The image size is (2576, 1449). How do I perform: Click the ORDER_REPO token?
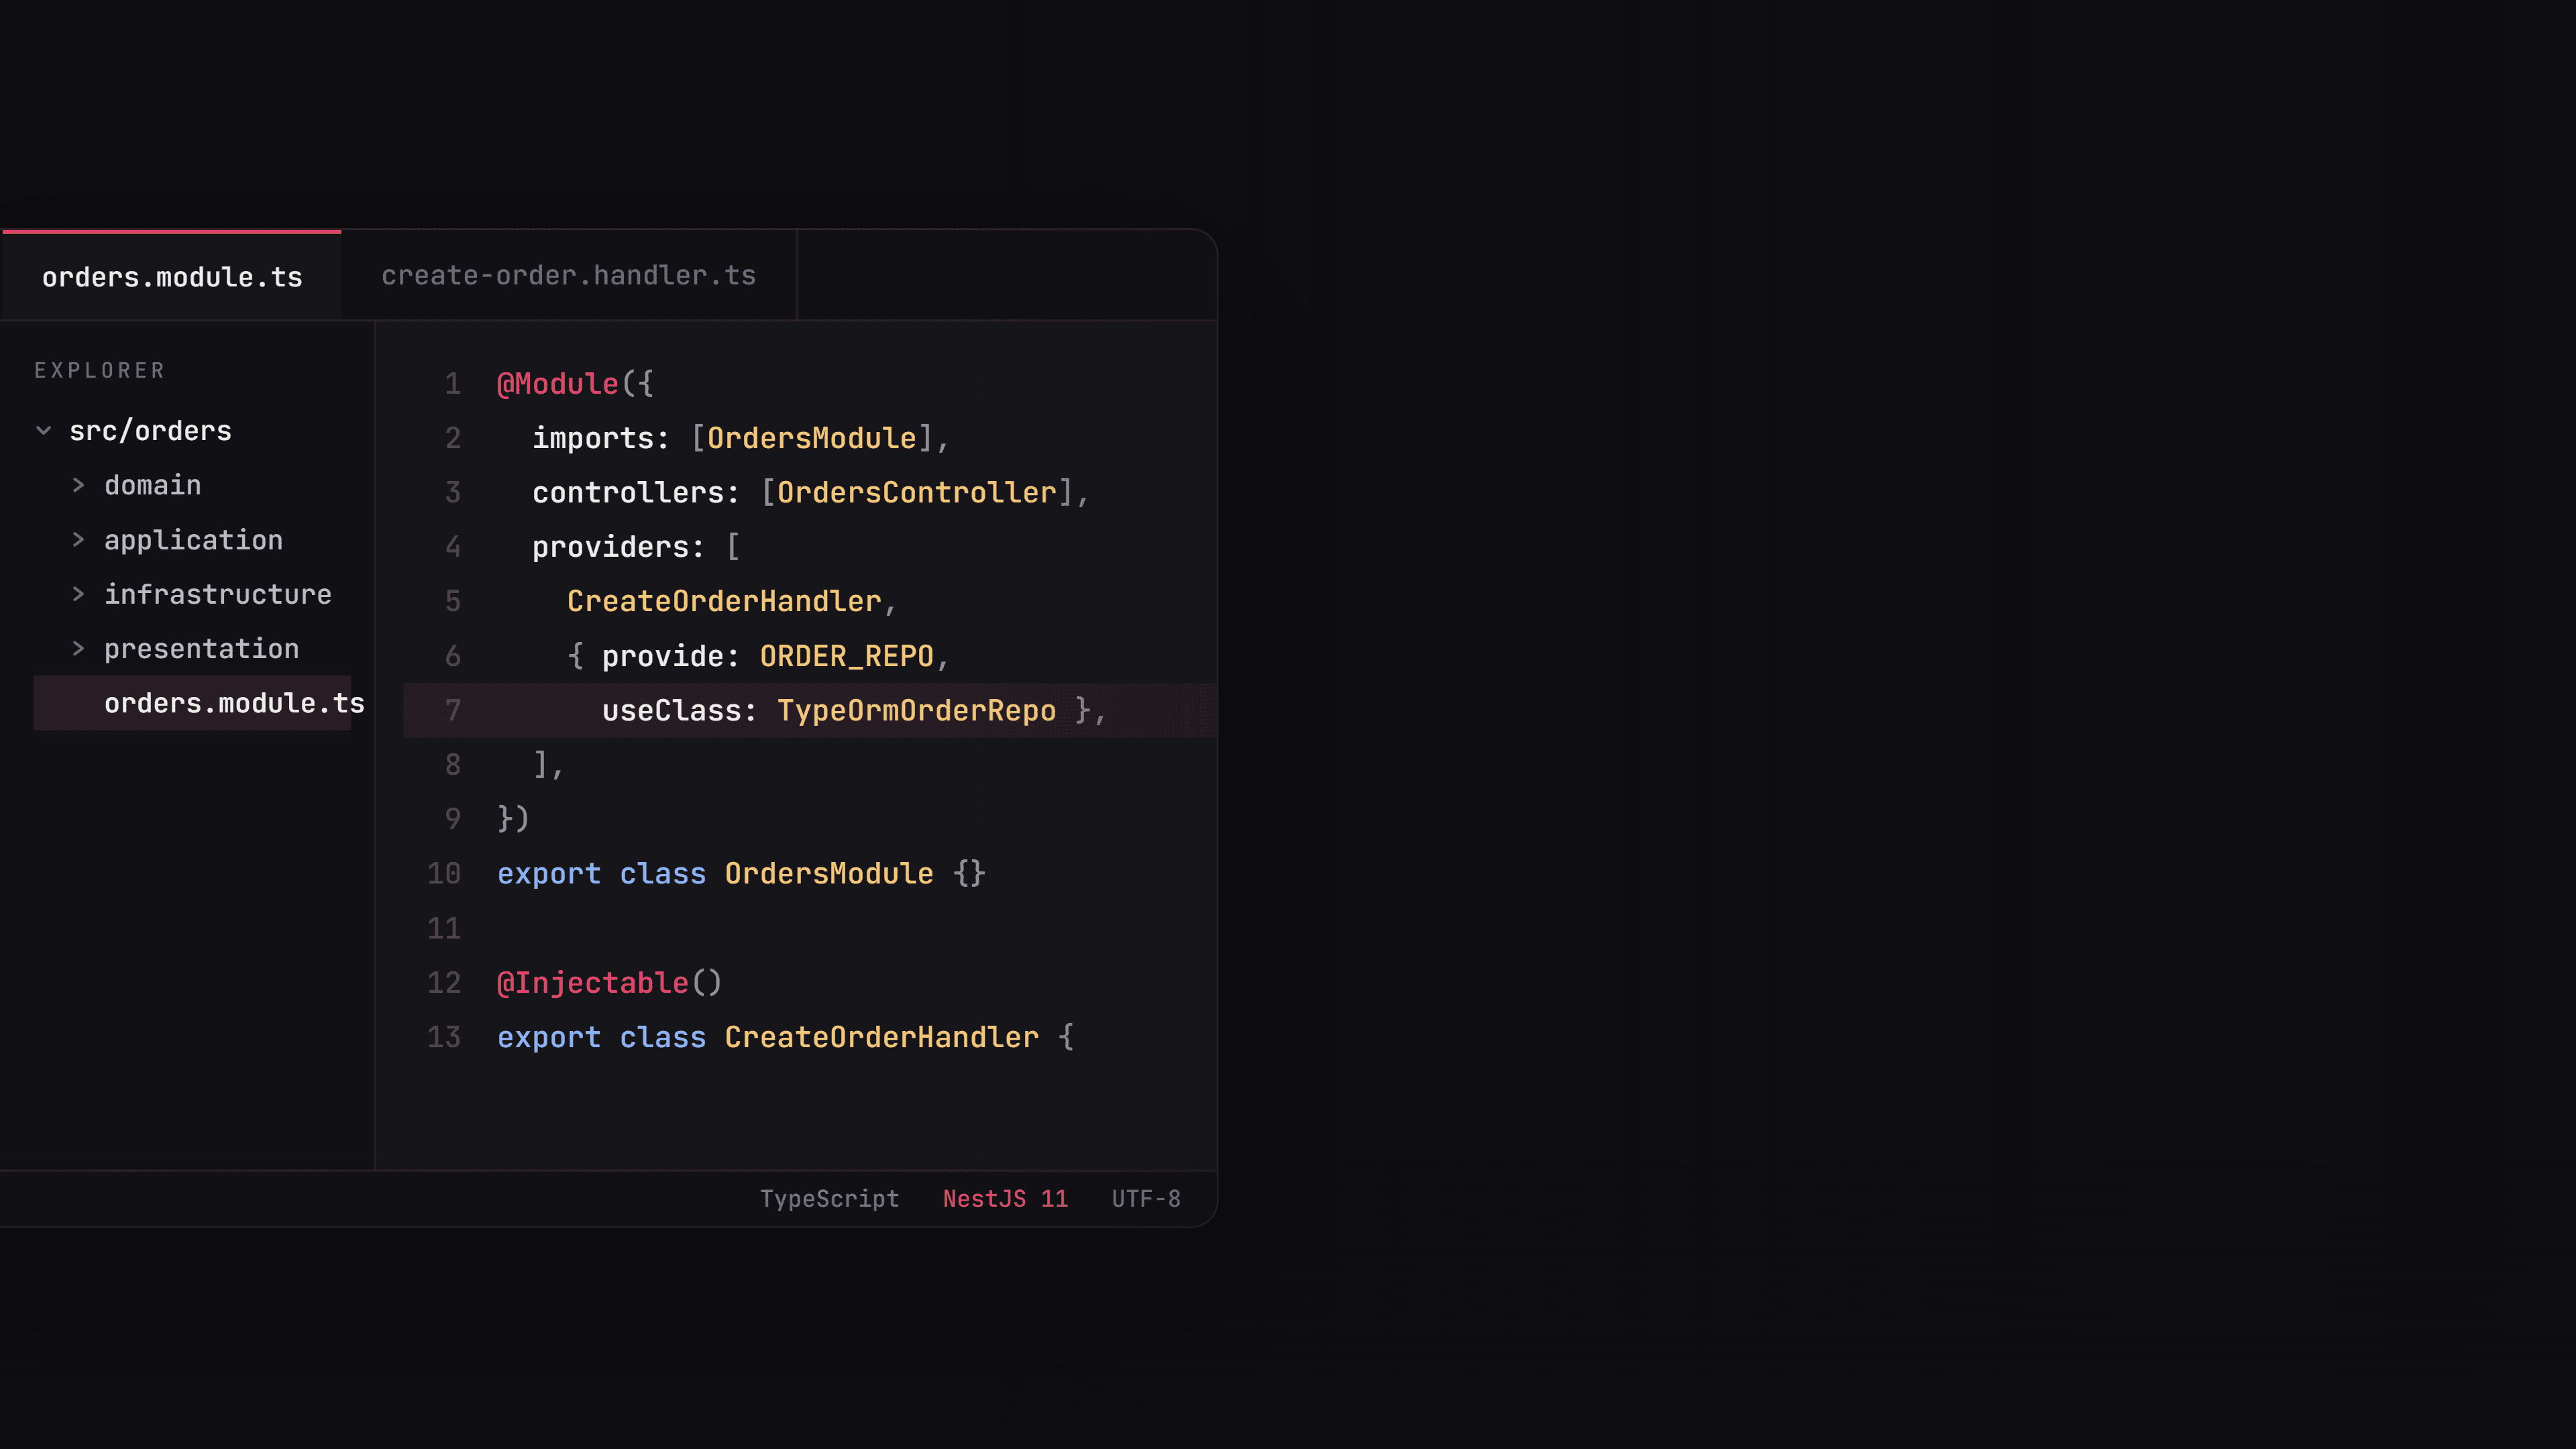847,656
